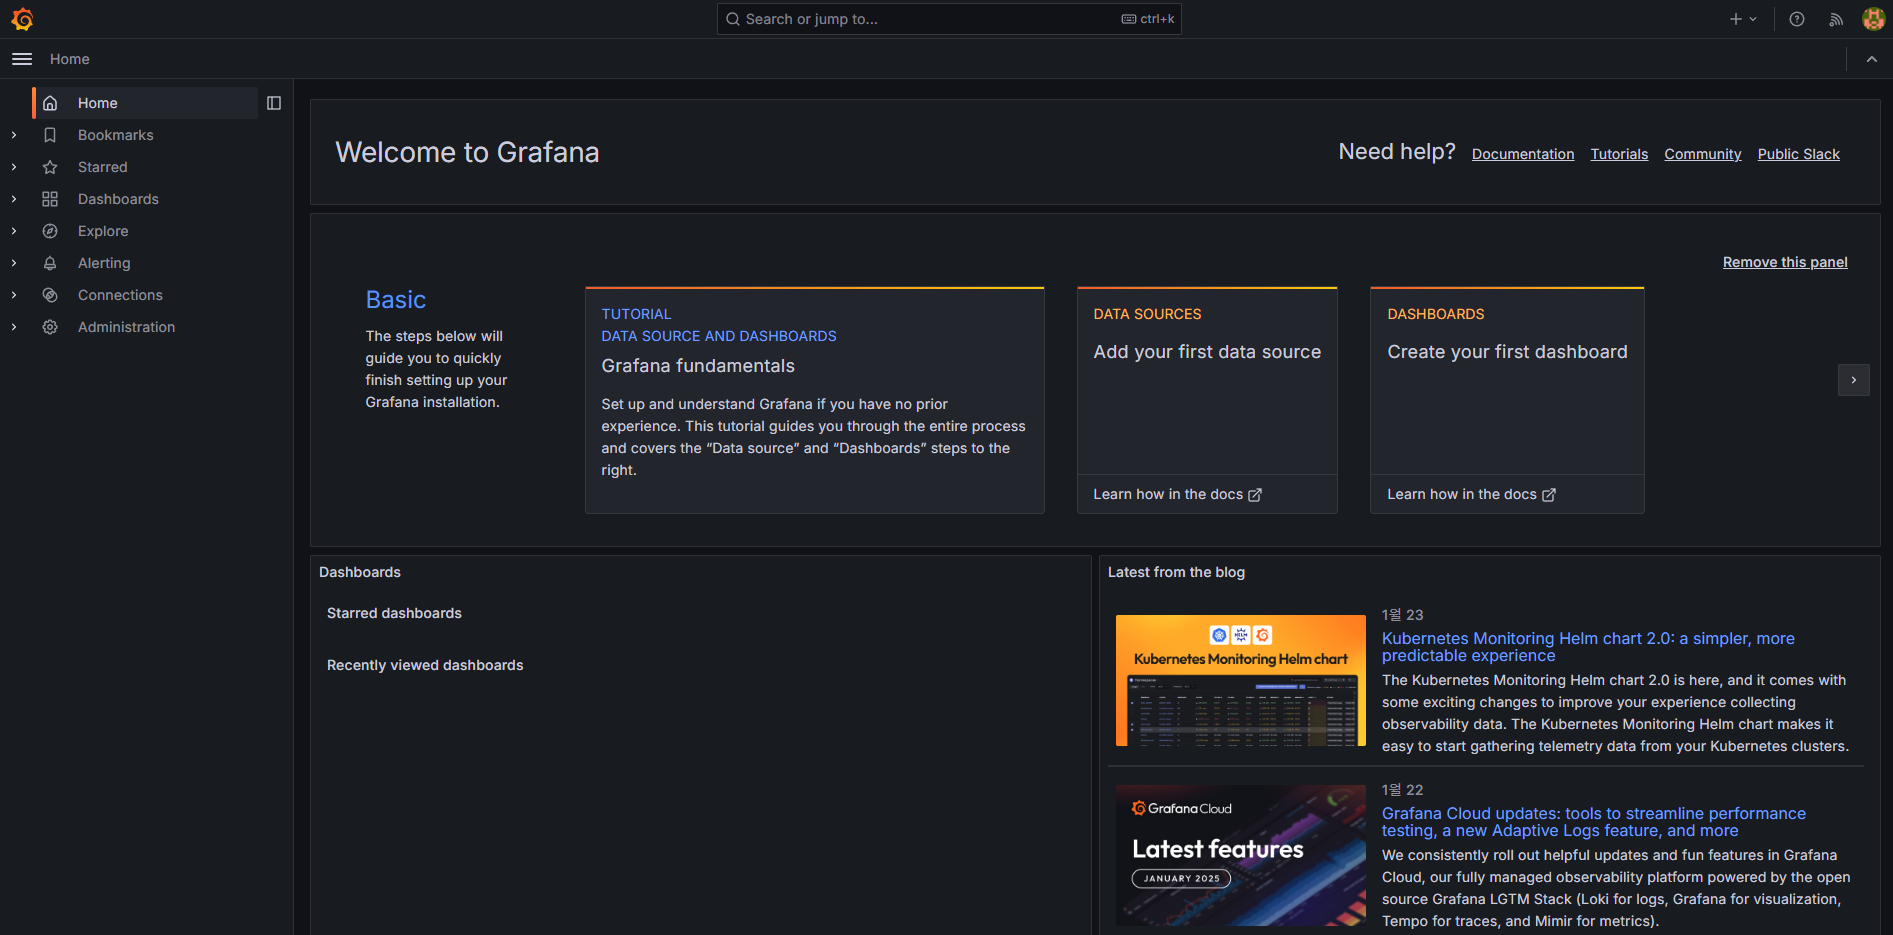Expand the Starred section chevron
The image size is (1893, 935).
[x=14, y=167]
